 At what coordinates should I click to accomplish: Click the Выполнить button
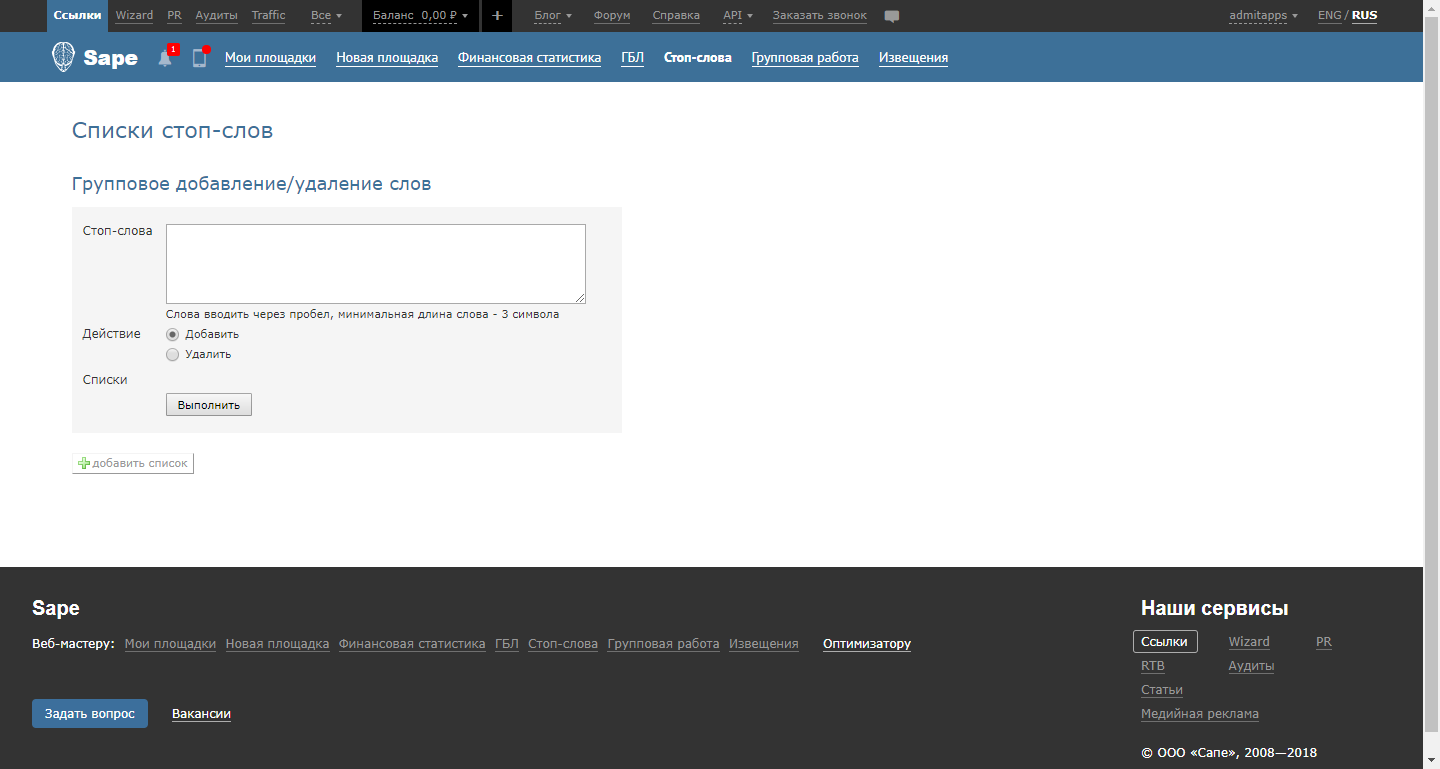[209, 405]
